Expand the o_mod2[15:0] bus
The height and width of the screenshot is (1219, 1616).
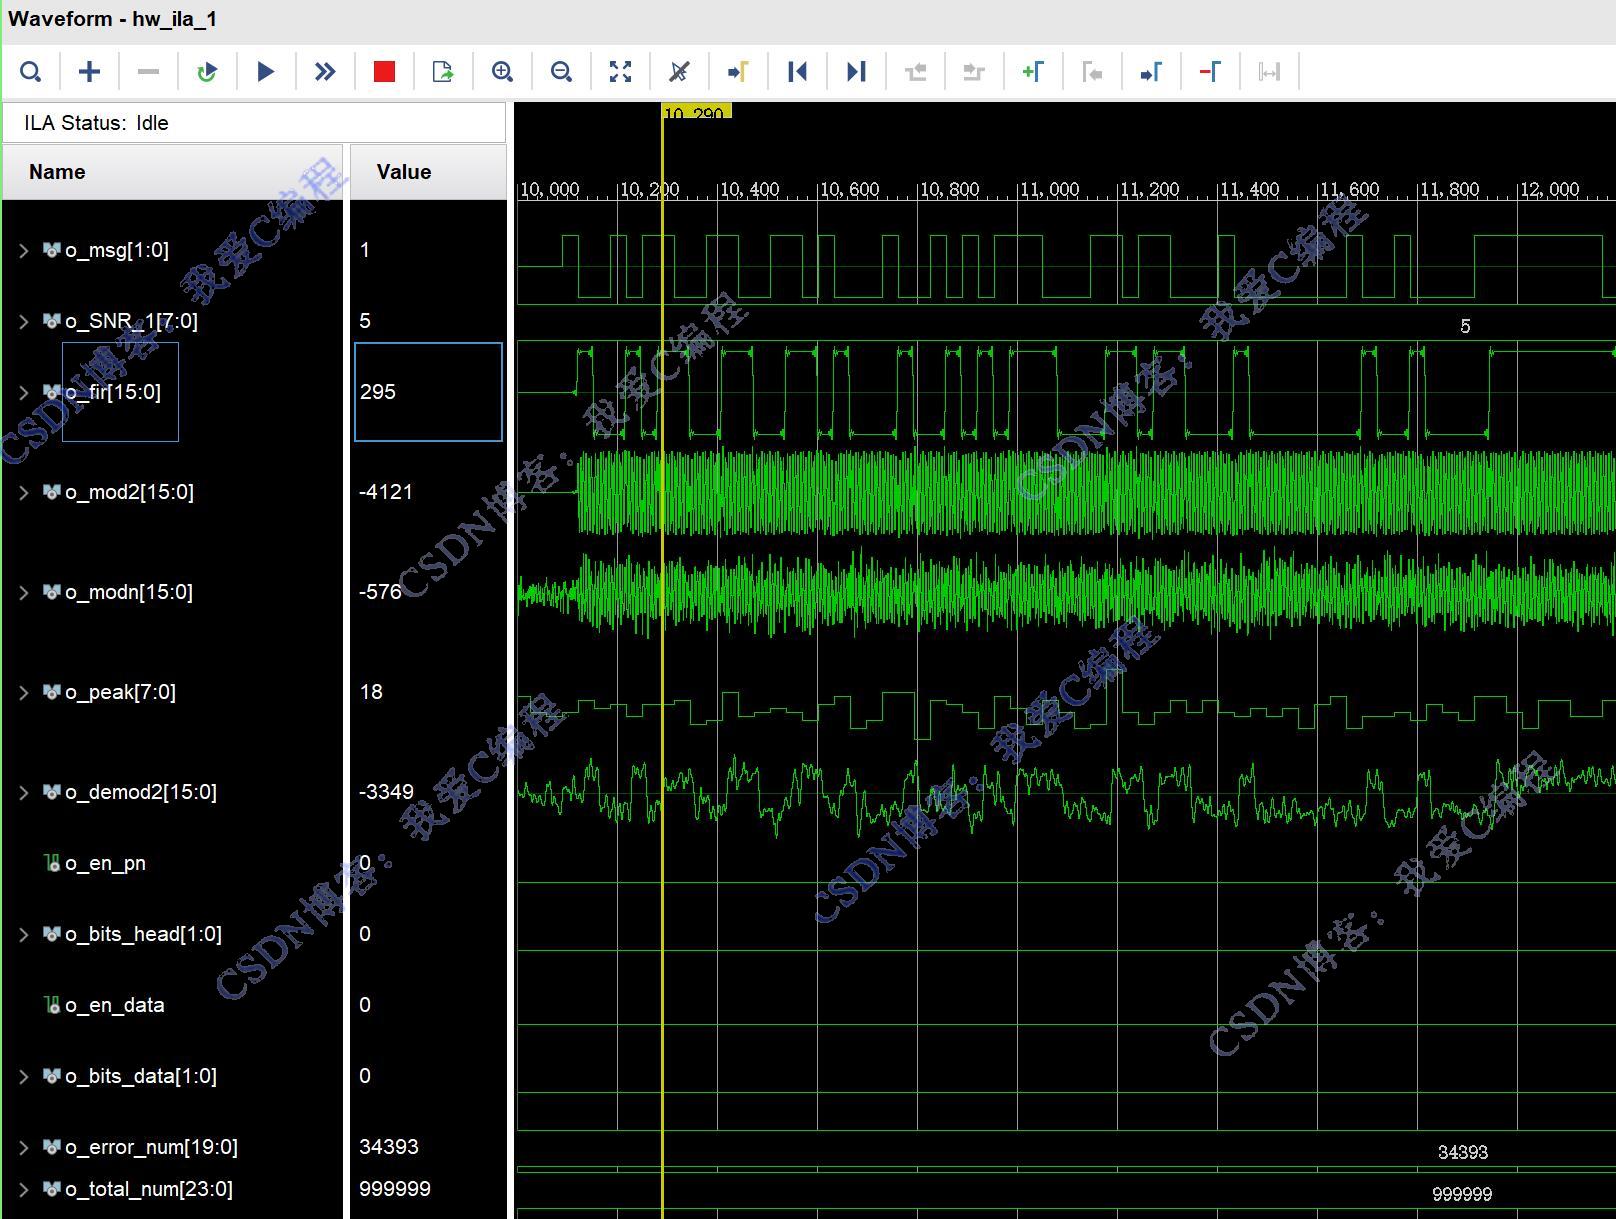click(x=23, y=493)
